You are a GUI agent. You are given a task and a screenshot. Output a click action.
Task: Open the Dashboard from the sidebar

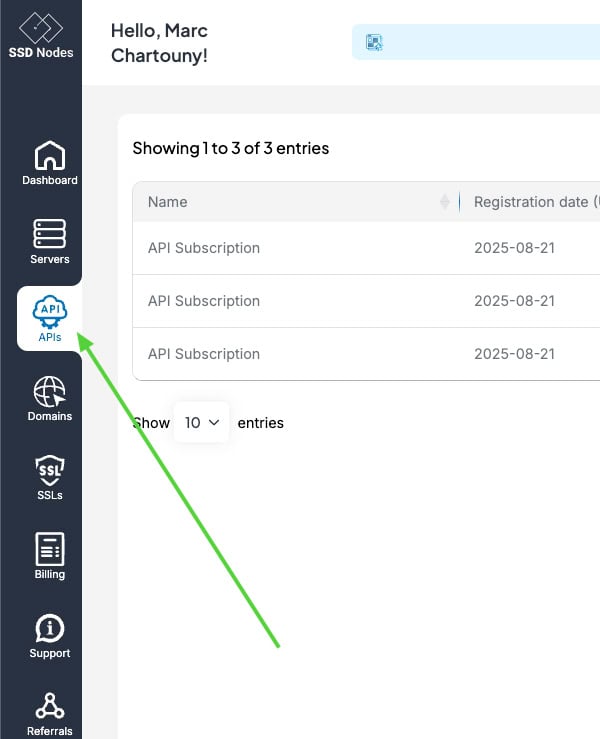[x=49, y=164]
